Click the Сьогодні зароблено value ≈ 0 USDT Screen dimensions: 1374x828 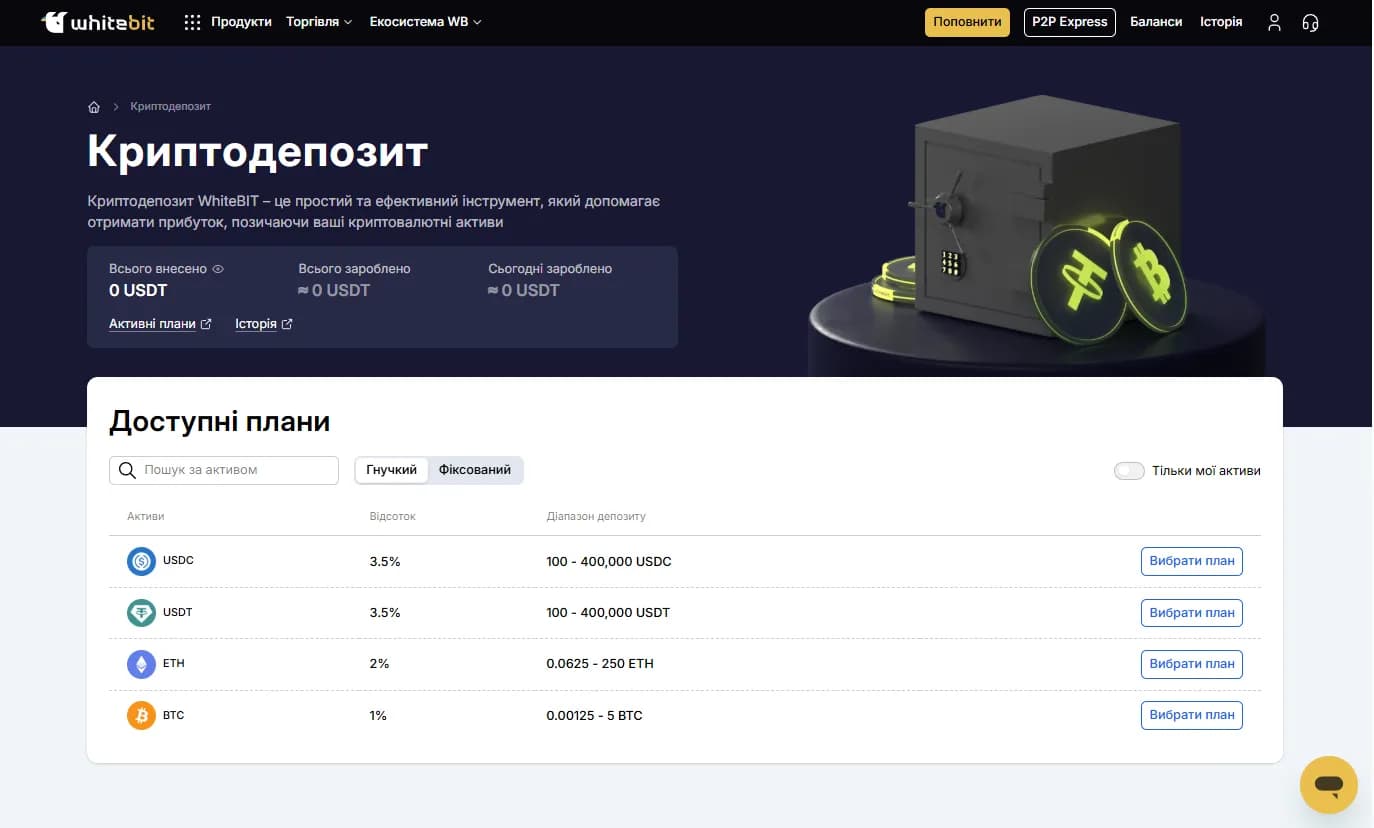(x=524, y=291)
